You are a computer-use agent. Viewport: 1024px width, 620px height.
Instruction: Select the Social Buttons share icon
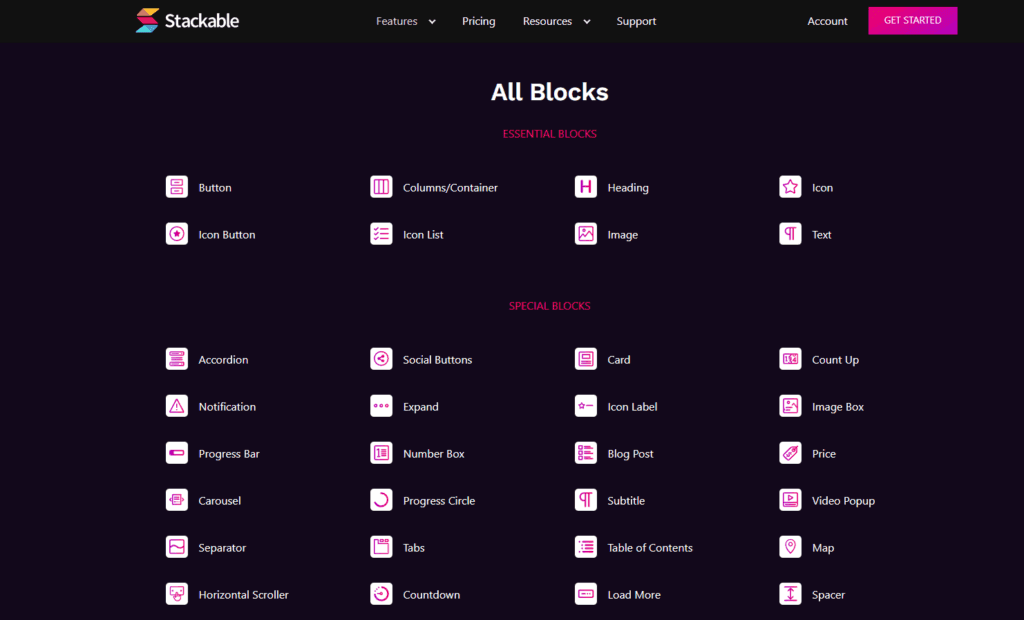tap(381, 359)
